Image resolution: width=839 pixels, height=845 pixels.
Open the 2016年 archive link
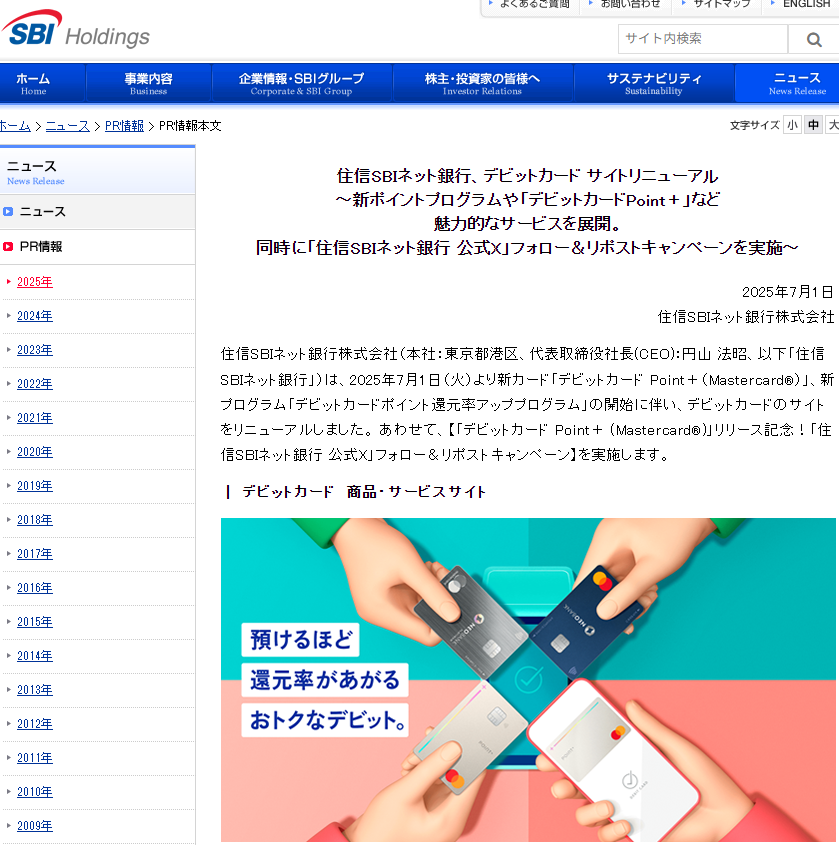tap(34, 587)
